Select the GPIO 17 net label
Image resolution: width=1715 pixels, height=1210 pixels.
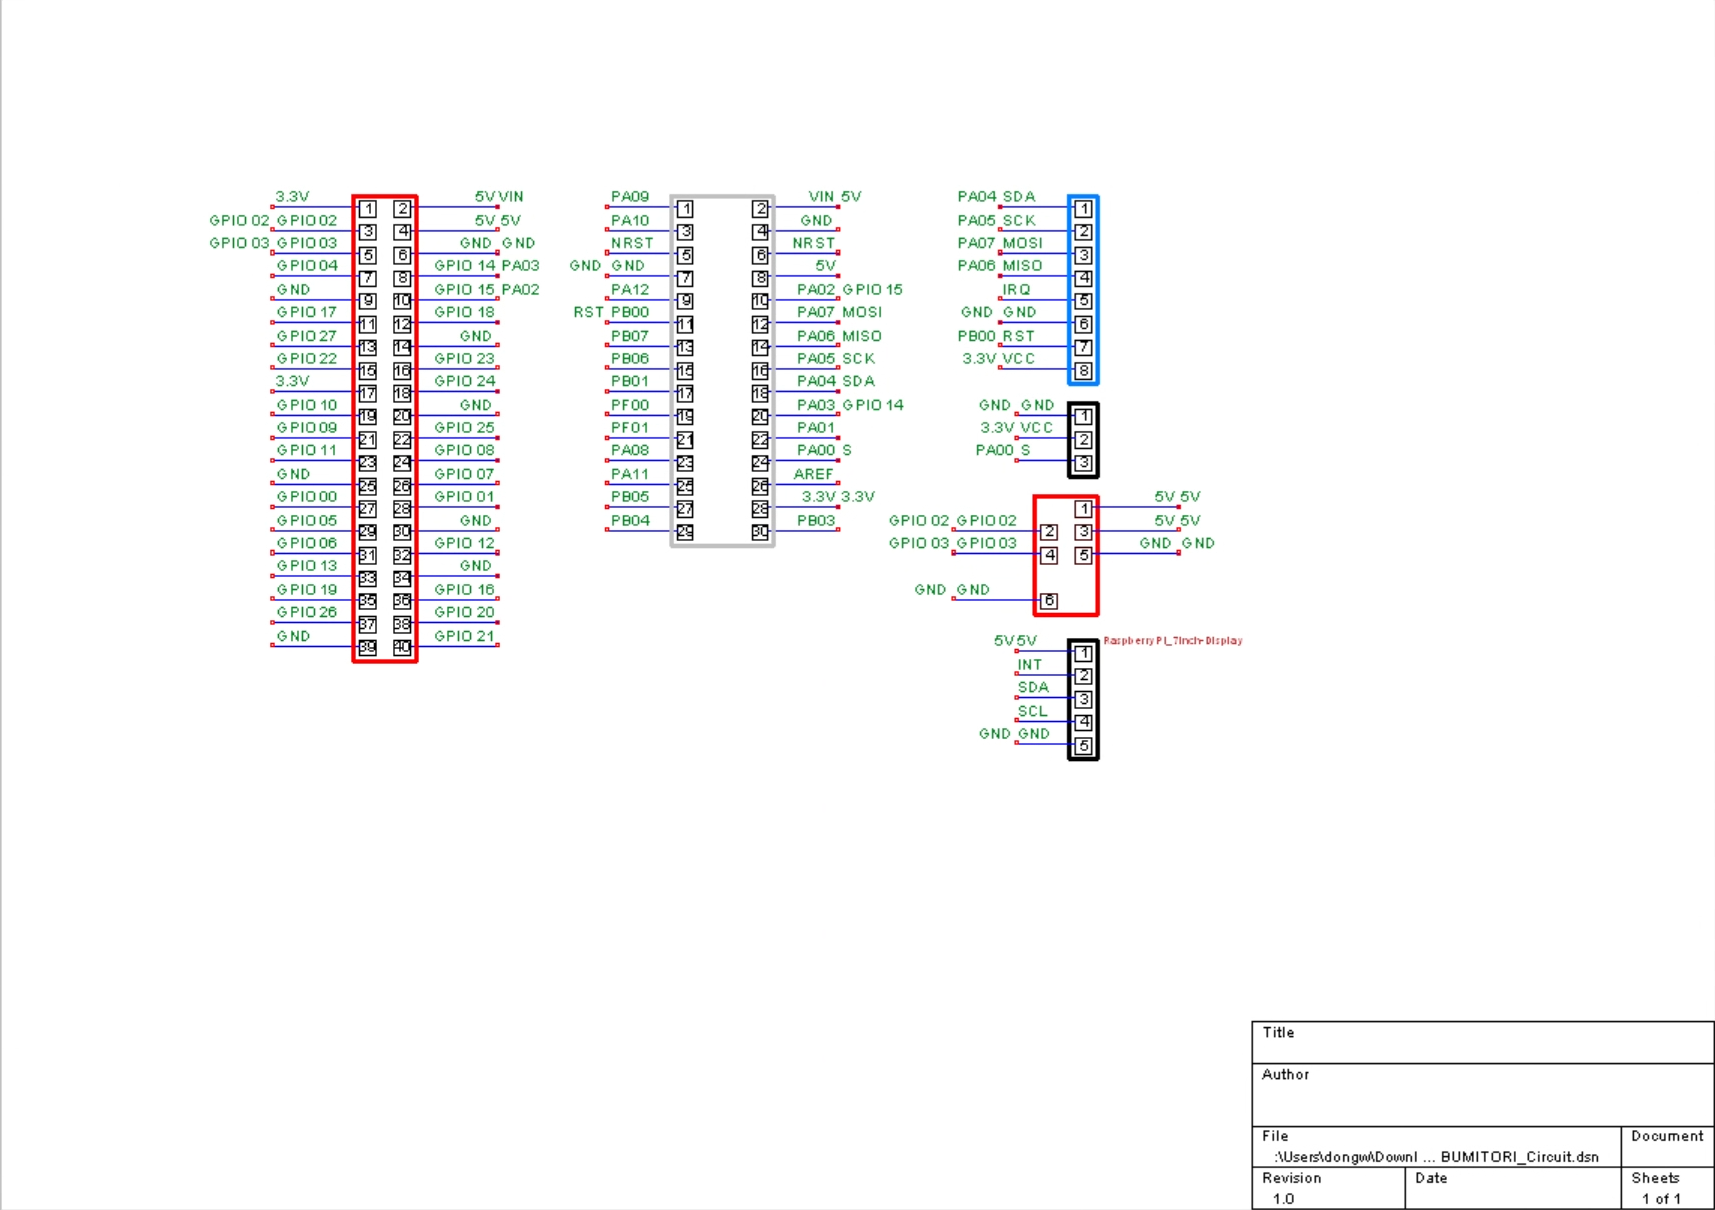(306, 312)
